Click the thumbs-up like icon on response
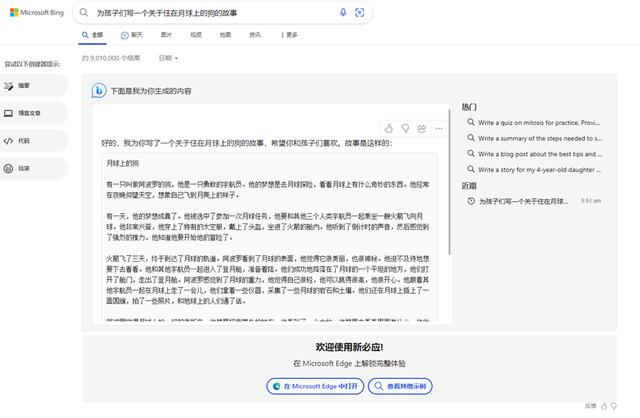The height and width of the screenshot is (418, 640). tap(389, 128)
